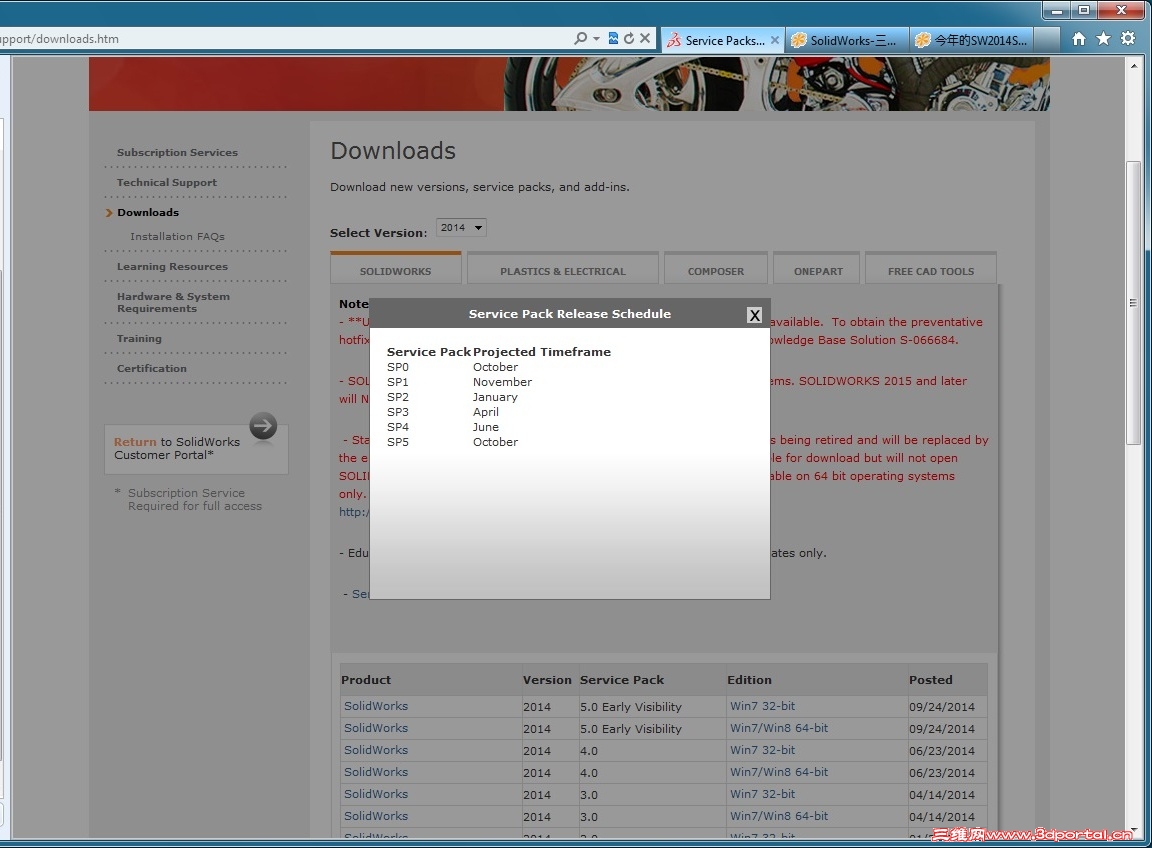Open SolidWorks product link for 3.0 Win7 32-bit
The height and width of the screenshot is (848, 1152).
375,794
